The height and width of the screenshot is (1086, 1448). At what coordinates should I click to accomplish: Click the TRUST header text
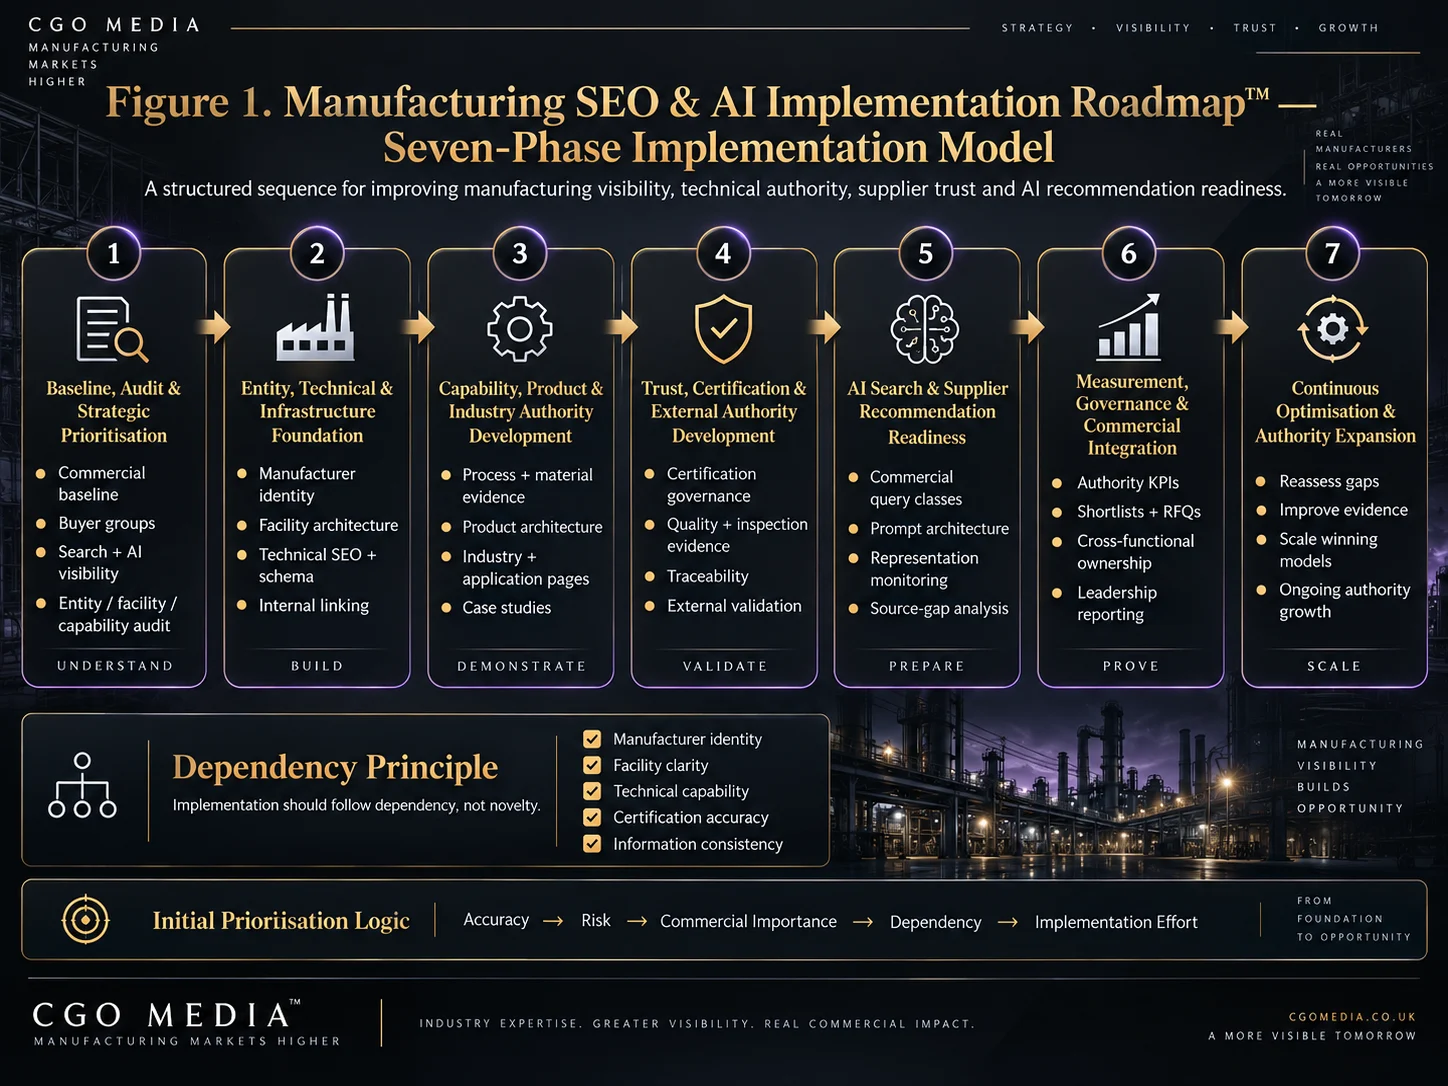[1255, 28]
